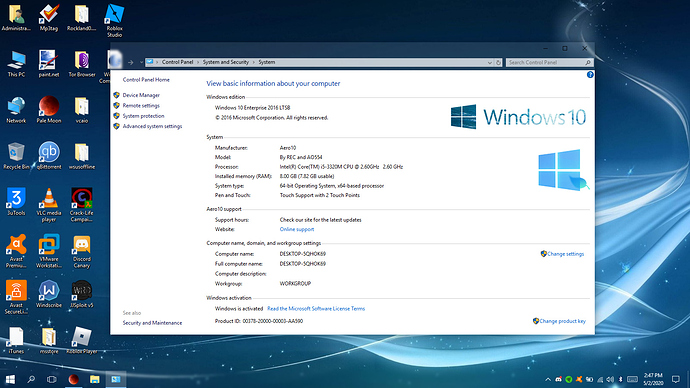This screenshot has width=690, height=388.
Task: Click the green Windscribe tray icon
Action: [569, 379]
